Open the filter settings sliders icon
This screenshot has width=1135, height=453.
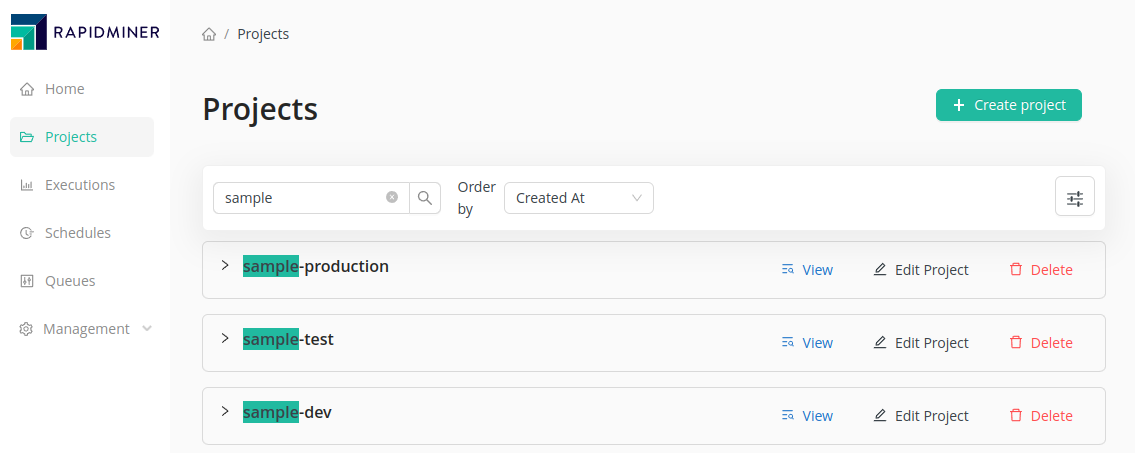1075,198
